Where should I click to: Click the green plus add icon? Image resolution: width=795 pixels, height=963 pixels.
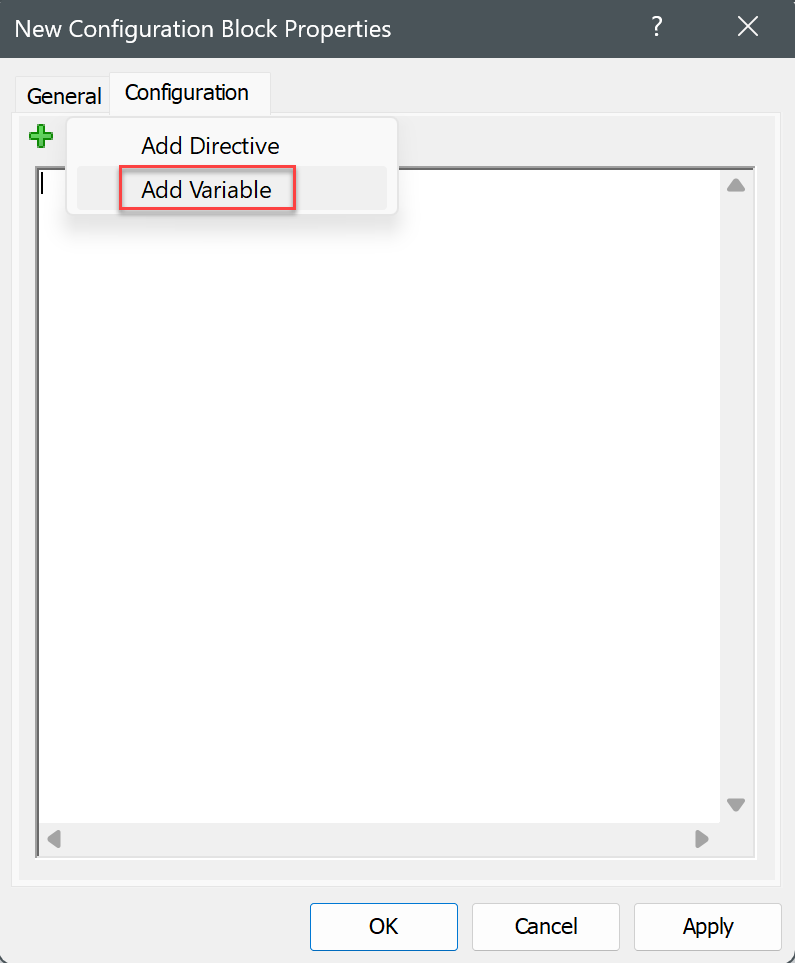pos(41,136)
